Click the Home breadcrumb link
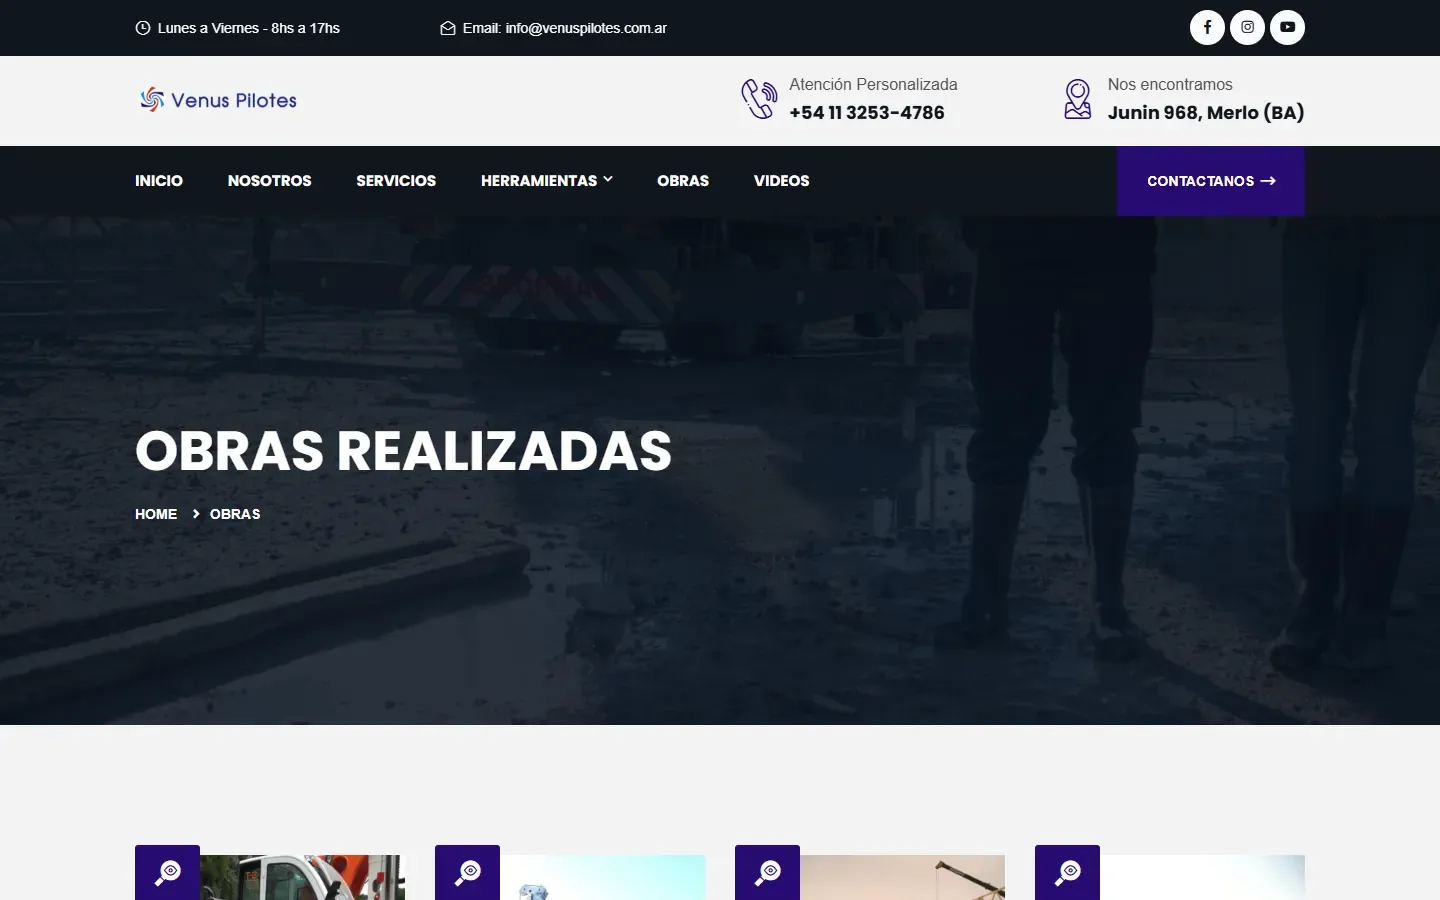Image resolution: width=1440 pixels, height=900 pixels. (x=156, y=514)
